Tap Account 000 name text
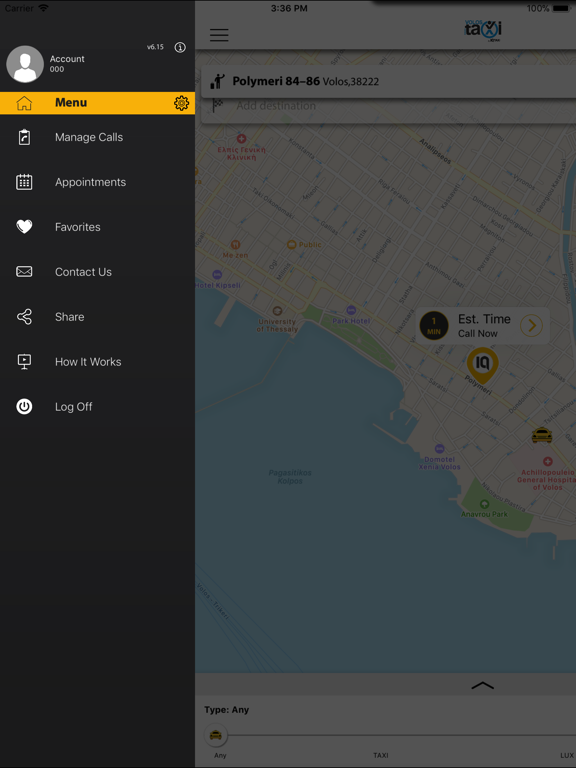This screenshot has height=768, width=576. click(67, 64)
